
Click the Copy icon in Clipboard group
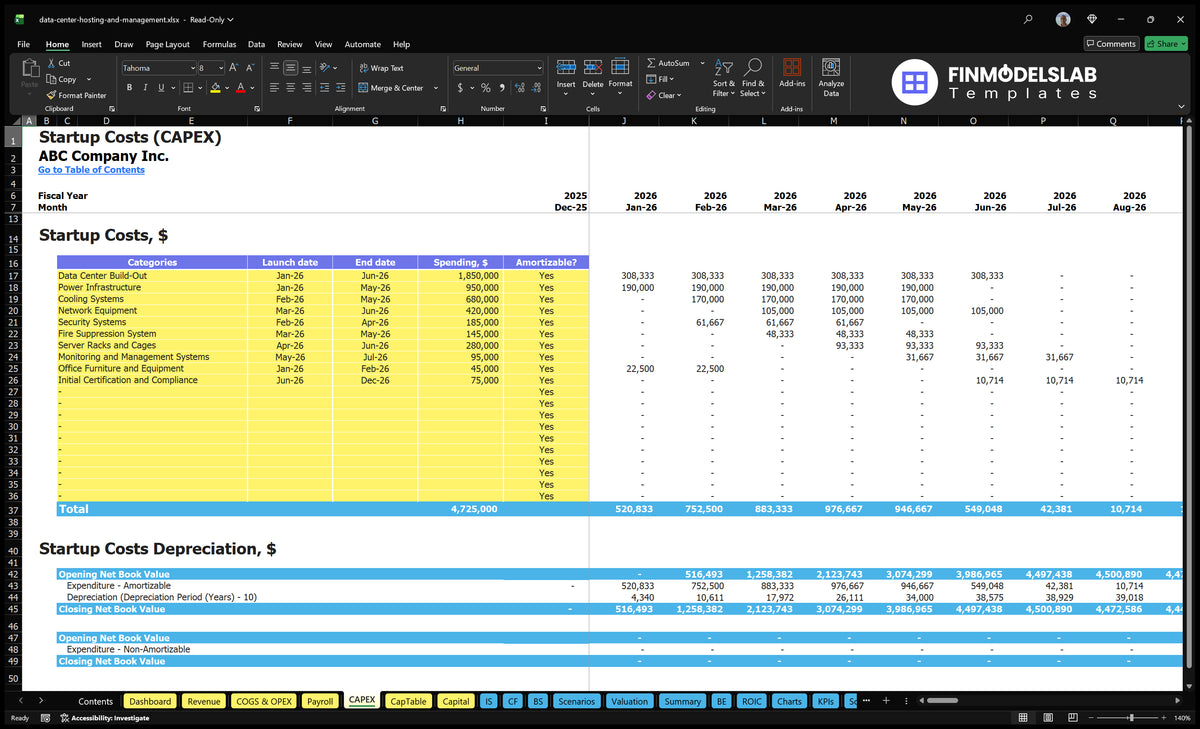click(51, 79)
